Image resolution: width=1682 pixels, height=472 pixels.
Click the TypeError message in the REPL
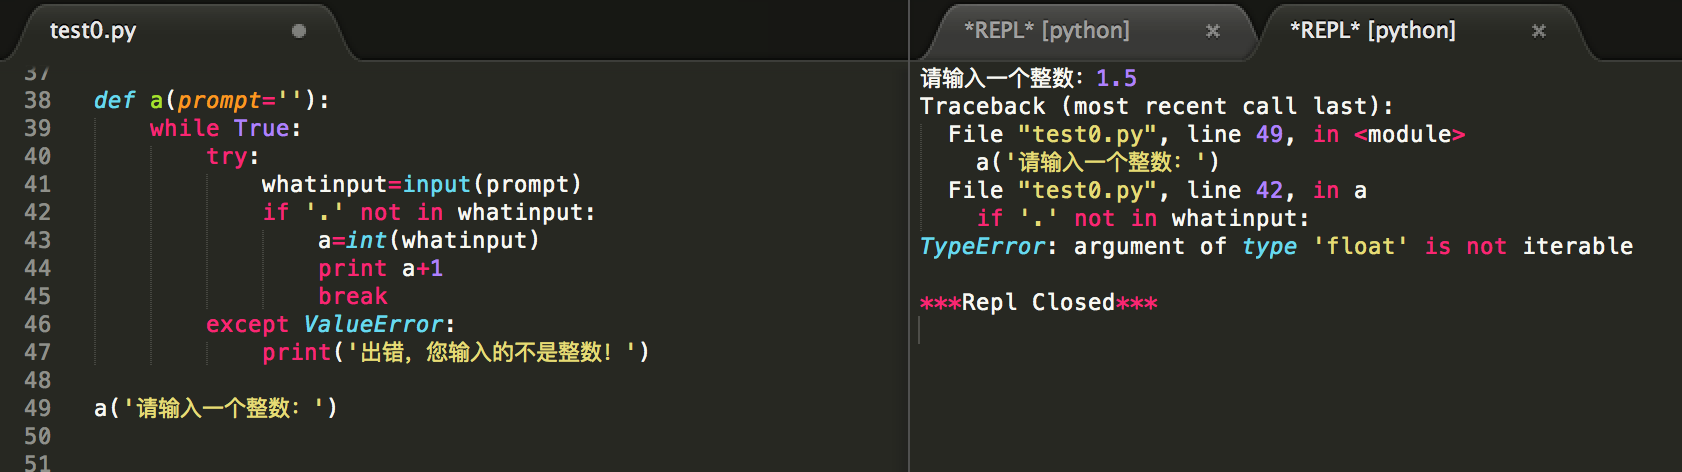click(1275, 246)
